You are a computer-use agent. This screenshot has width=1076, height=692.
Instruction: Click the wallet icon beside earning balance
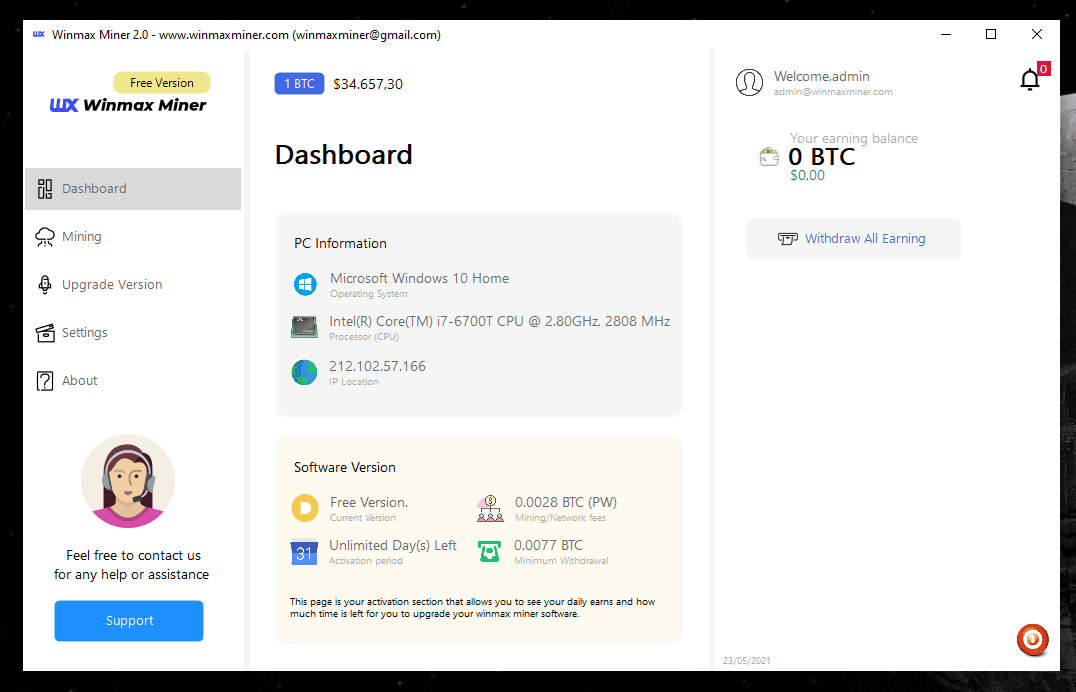(768, 156)
